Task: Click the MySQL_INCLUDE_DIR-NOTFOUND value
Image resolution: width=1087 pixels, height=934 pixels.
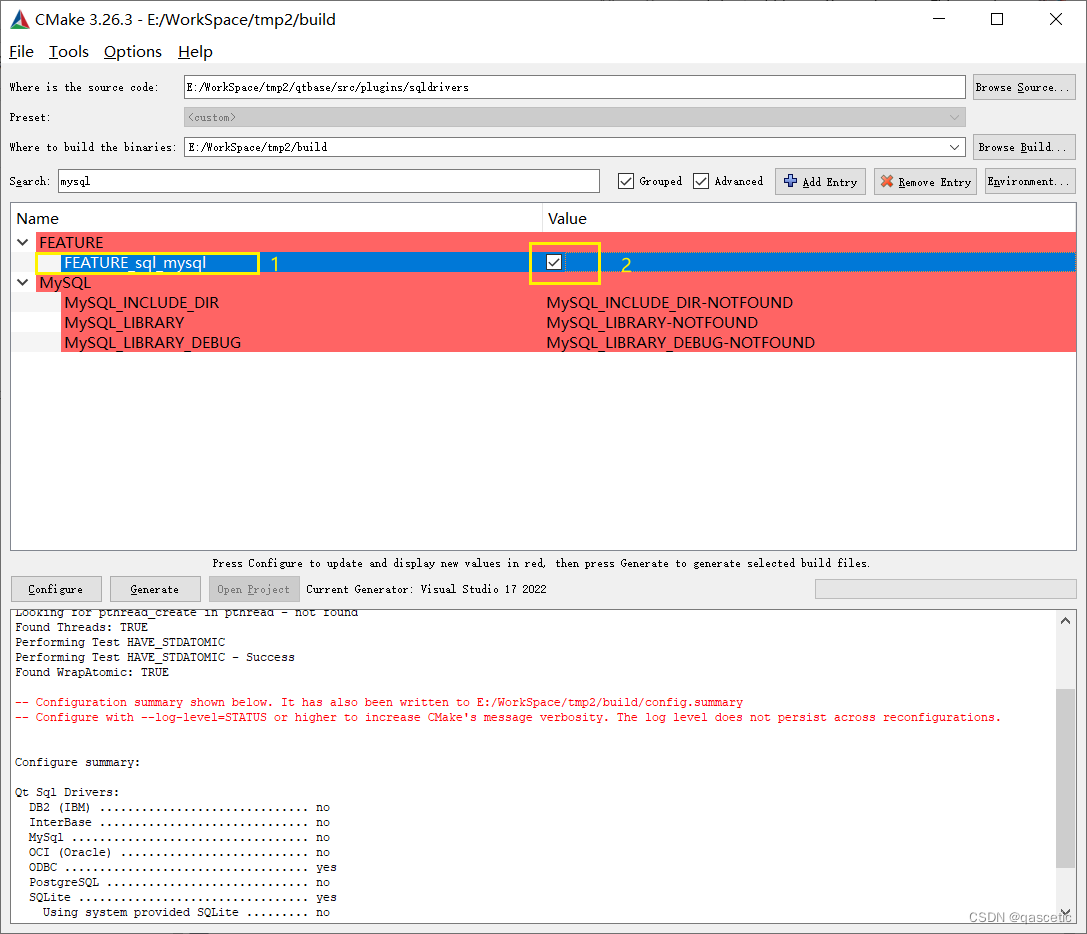Action: click(x=670, y=302)
